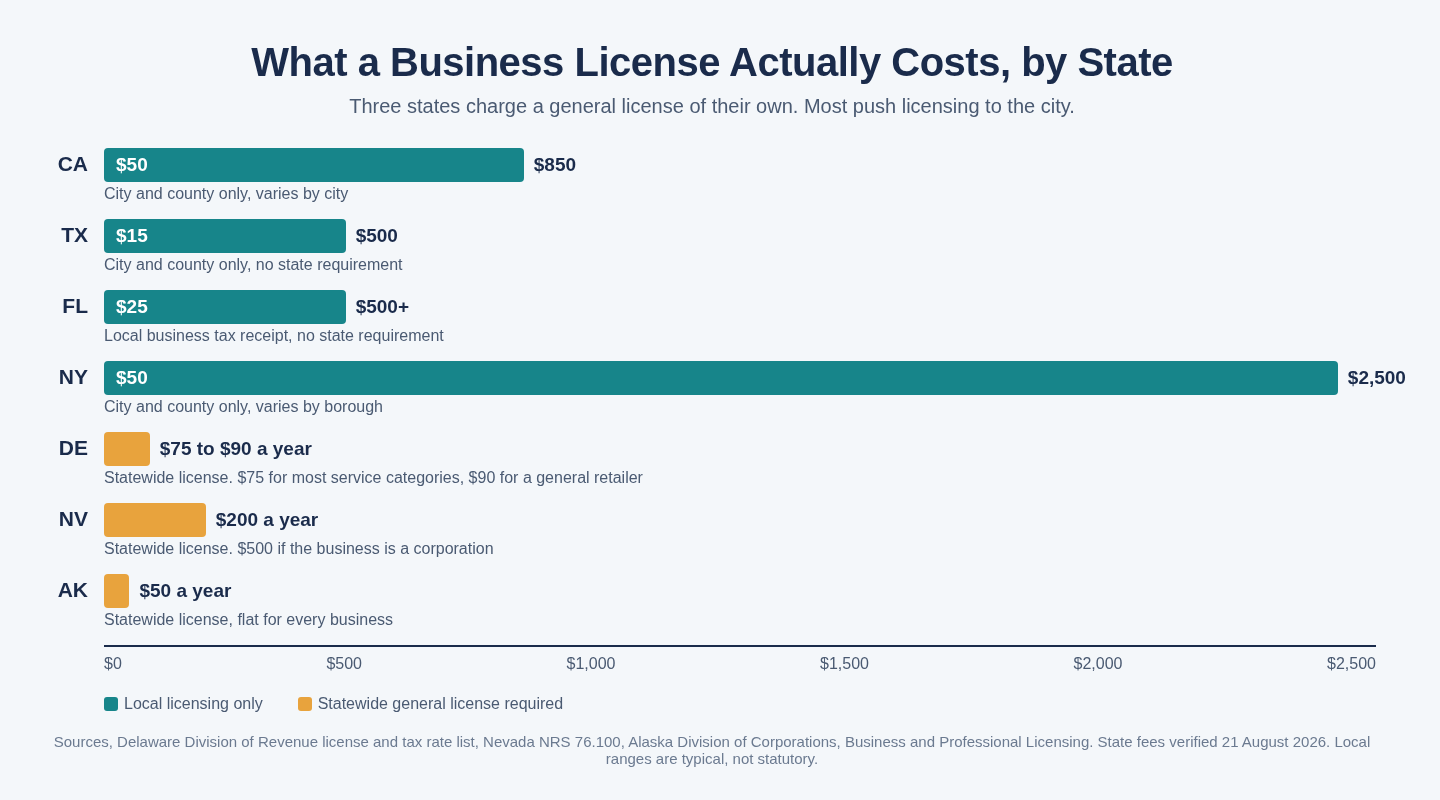Click the $2,000 axis tick label
Image resolution: width=1440 pixels, height=800 pixels.
tap(1098, 664)
